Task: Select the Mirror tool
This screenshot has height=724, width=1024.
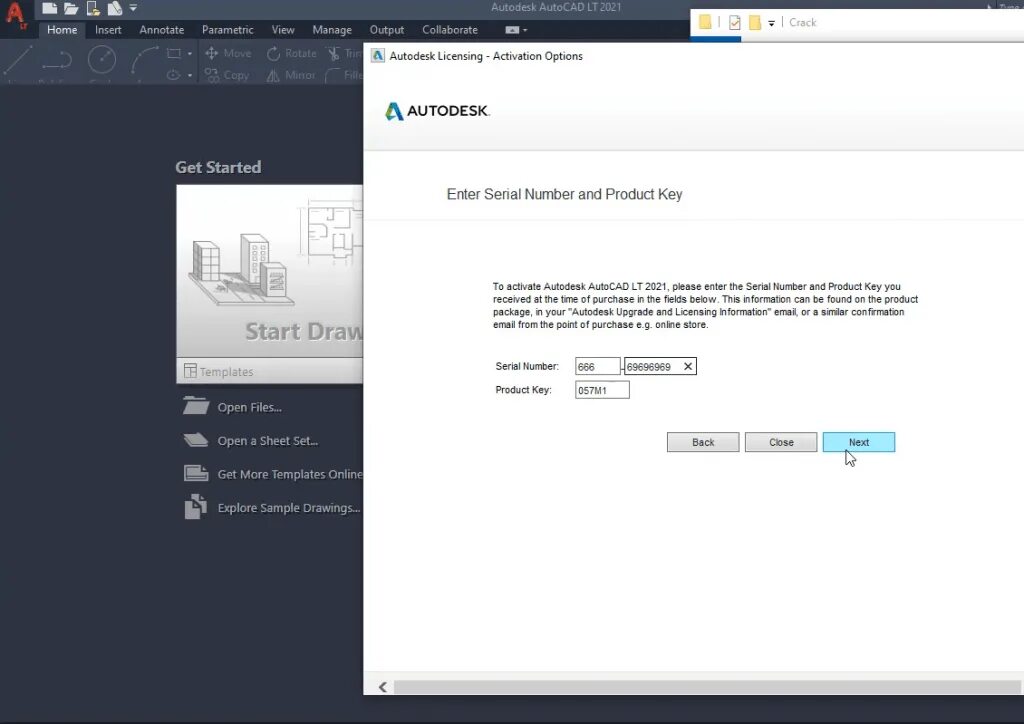Action: [x=291, y=75]
